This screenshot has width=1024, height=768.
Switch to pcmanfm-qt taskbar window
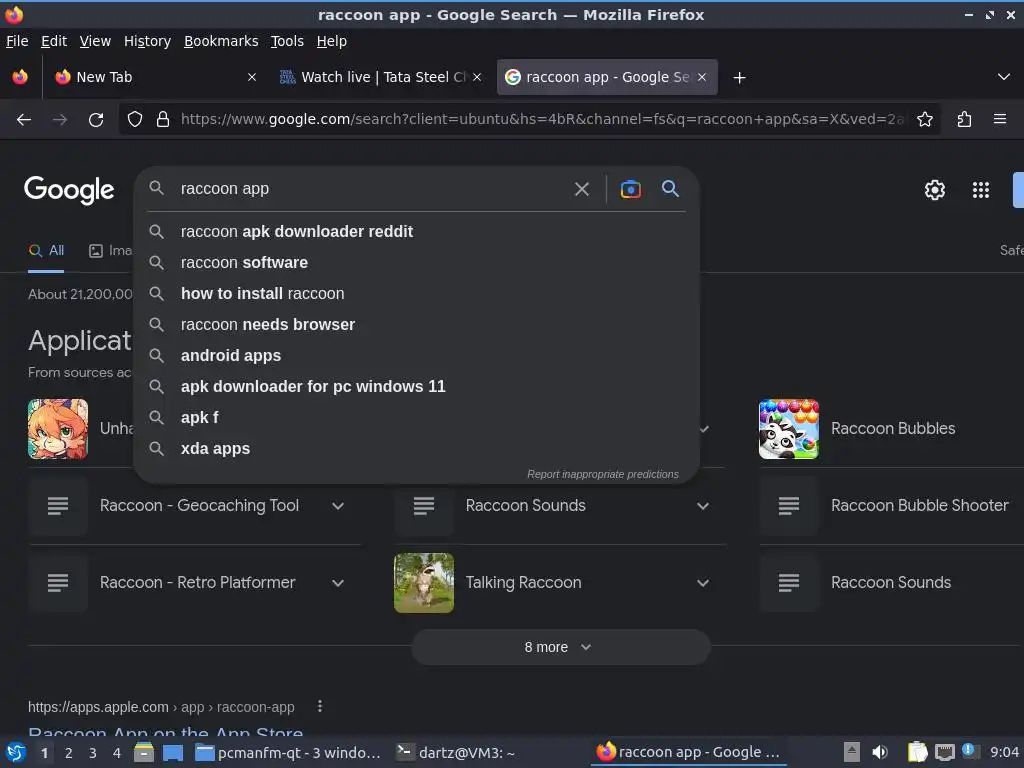click(x=288, y=753)
